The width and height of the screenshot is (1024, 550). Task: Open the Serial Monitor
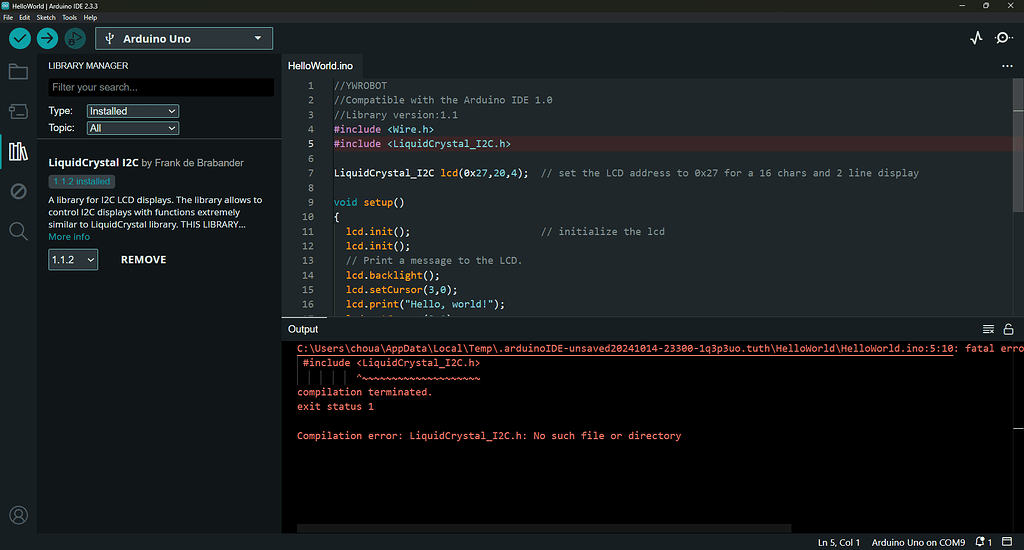pyautogui.click(x=1003, y=38)
